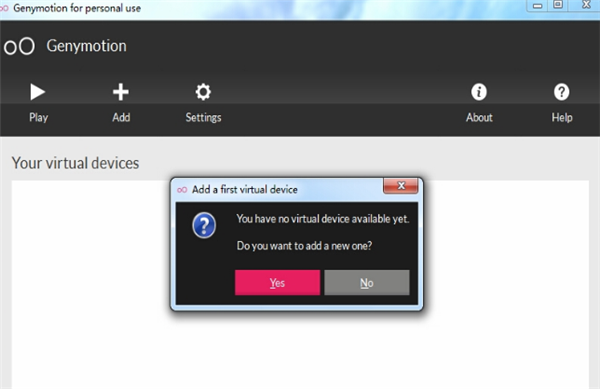Image resolution: width=600 pixels, height=389 pixels.
Task: Click "Do you want to add a new one?" text
Action: coord(304,246)
